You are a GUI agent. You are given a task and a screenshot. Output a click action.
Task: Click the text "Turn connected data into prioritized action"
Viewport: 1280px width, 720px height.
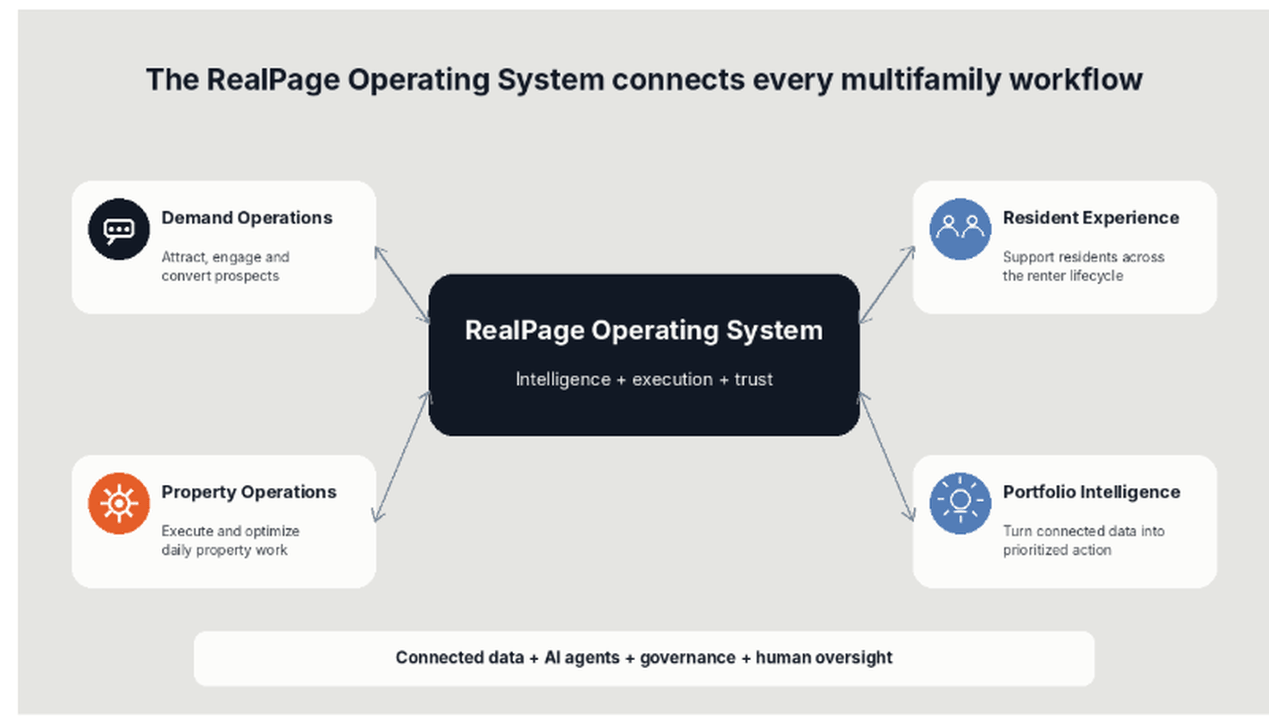[x=1084, y=540]
